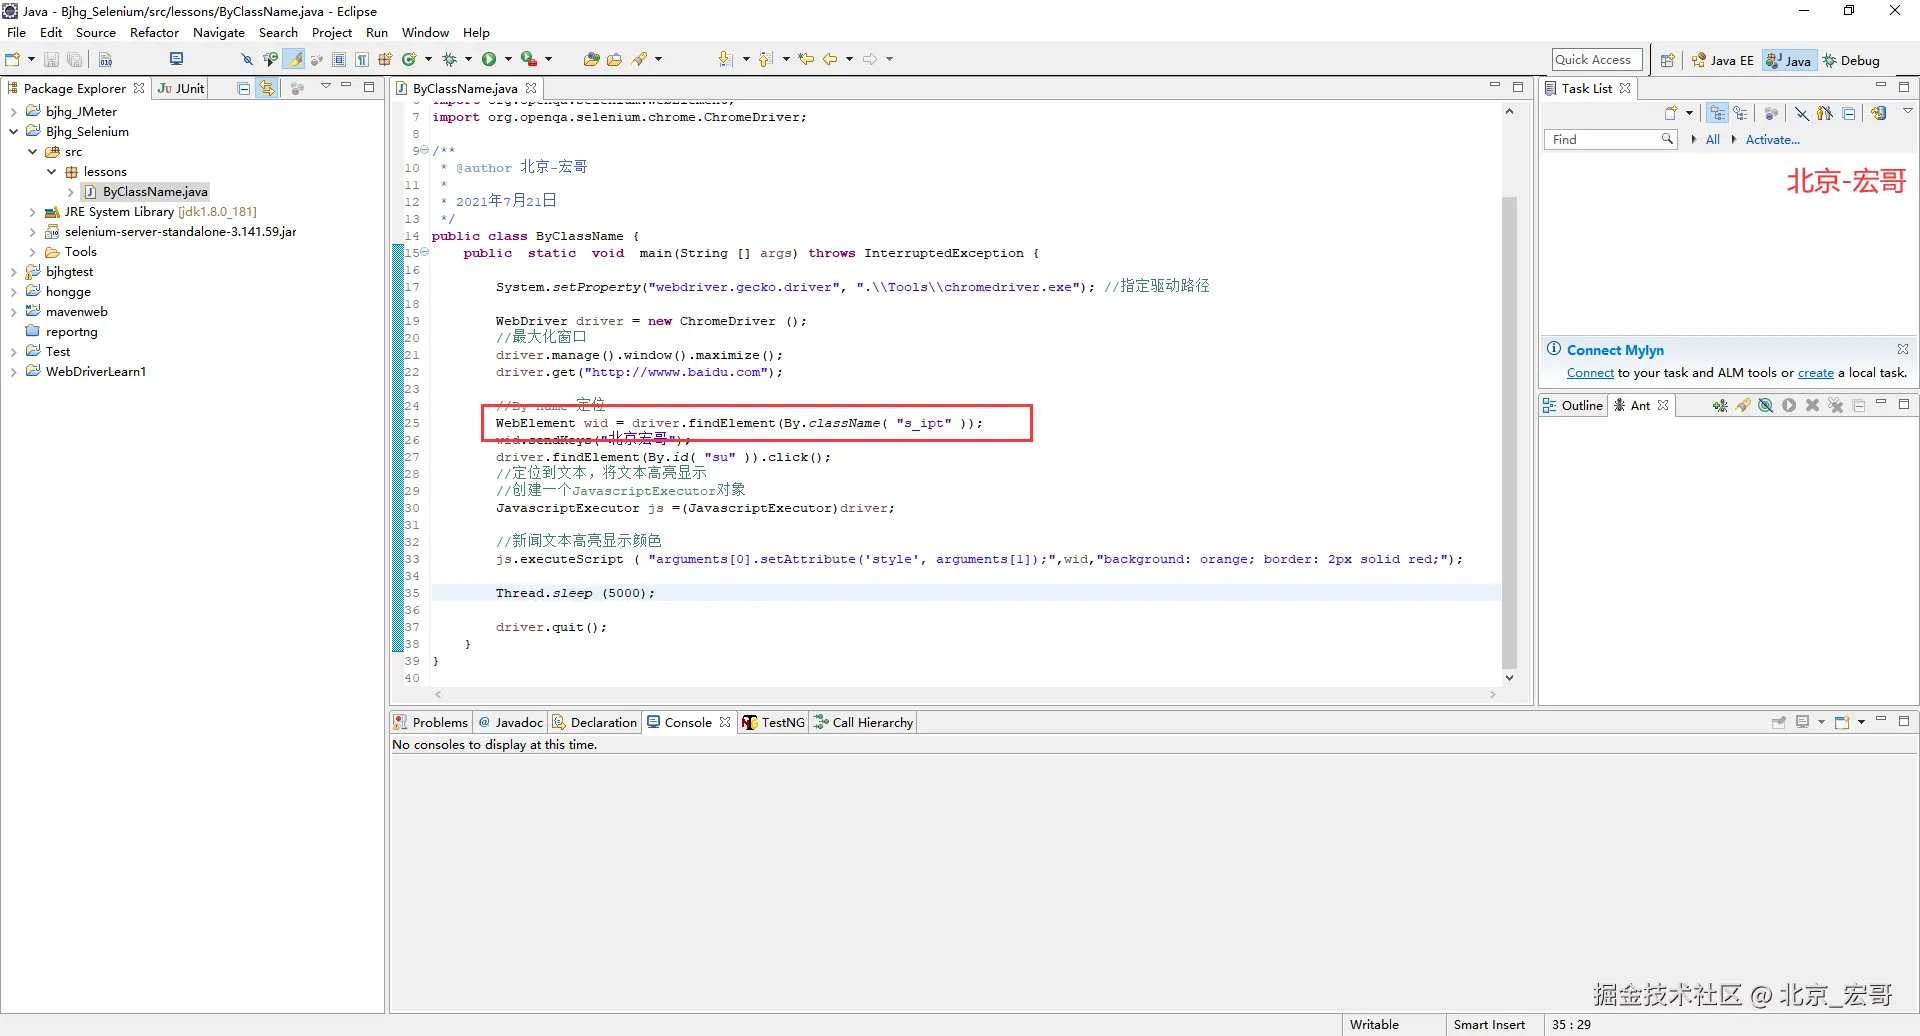Expand the bjhg_JMeter project node
Screen dimensions: 1920x1036
[x=14, y=112]
